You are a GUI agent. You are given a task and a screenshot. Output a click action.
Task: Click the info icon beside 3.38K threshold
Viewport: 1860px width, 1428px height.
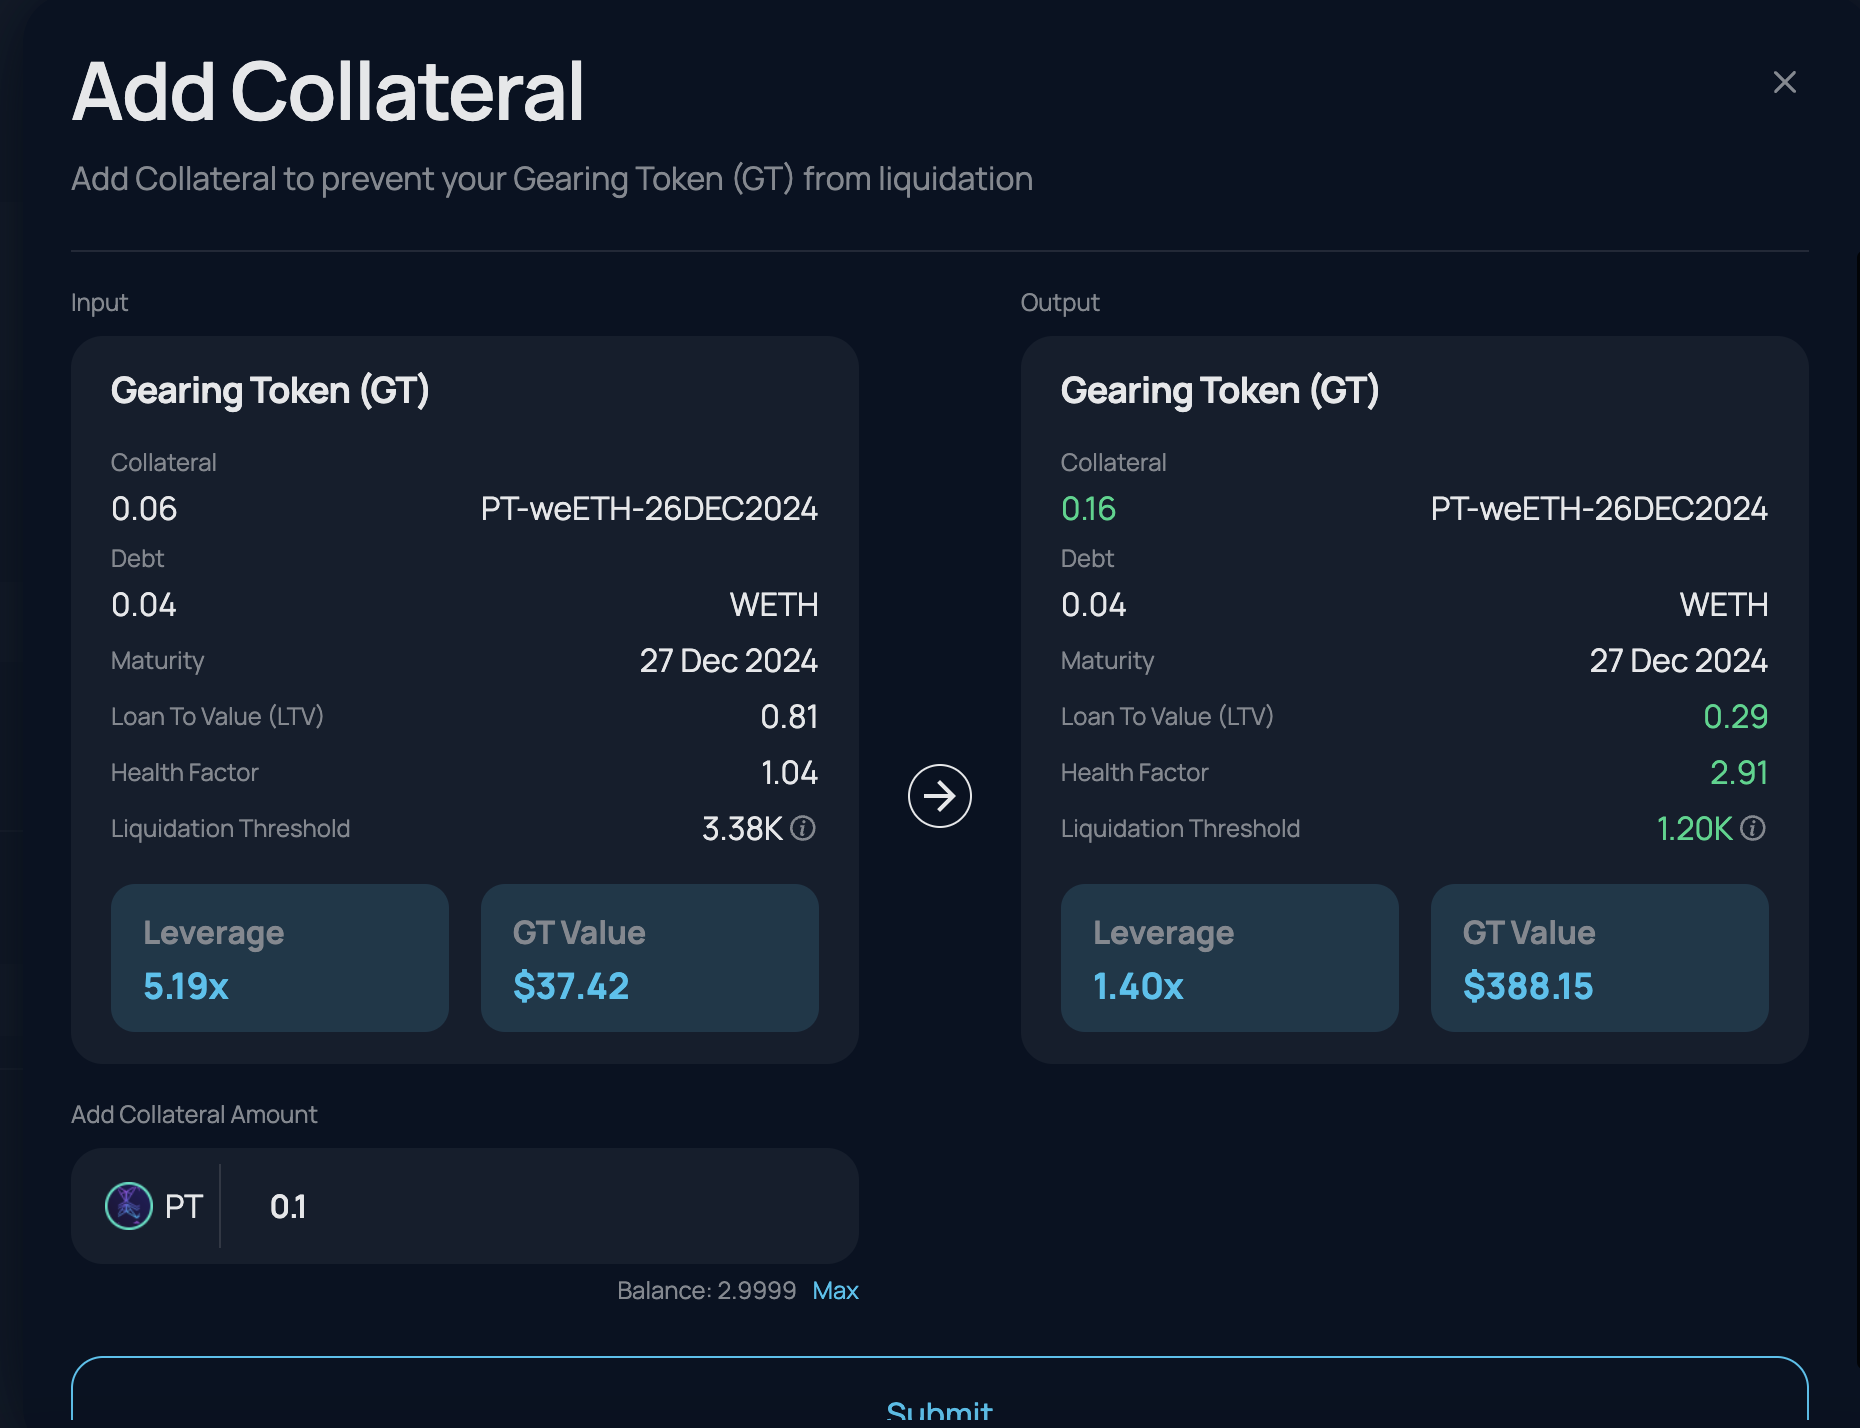(x=803, y=828)
